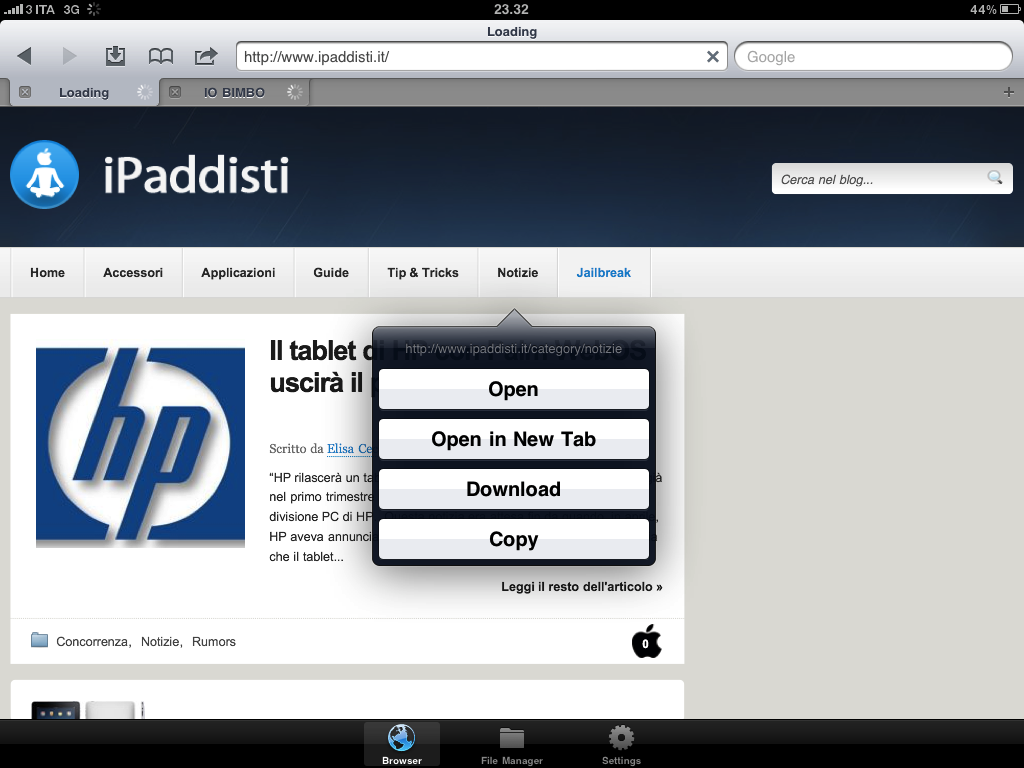
Task: Open the Jailbreak nav item
Action: pyautogui.click(x=603, y=272)
